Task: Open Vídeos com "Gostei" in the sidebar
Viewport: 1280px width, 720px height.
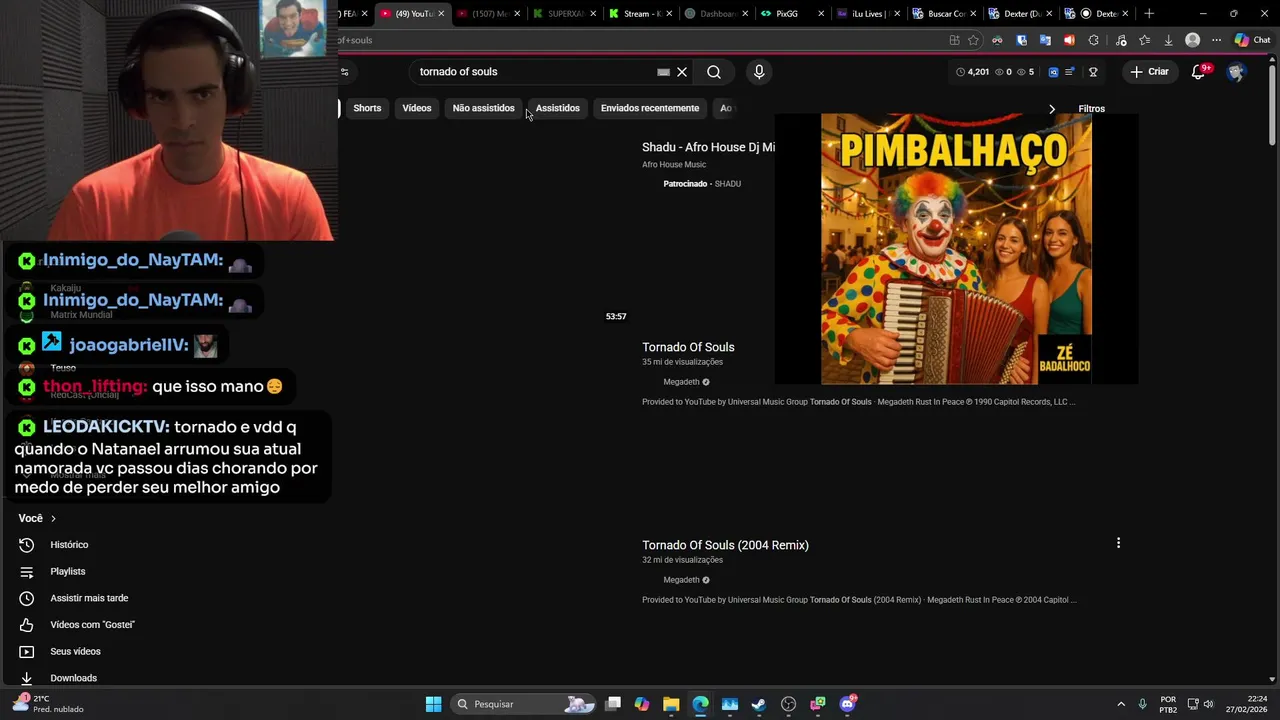Action: pos(92,625)
